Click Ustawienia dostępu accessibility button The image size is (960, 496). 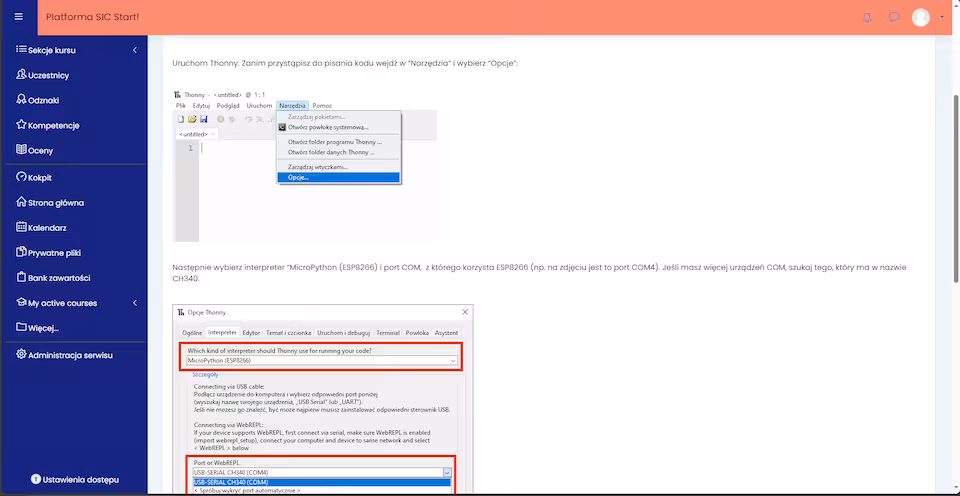(x=74, y=479)
